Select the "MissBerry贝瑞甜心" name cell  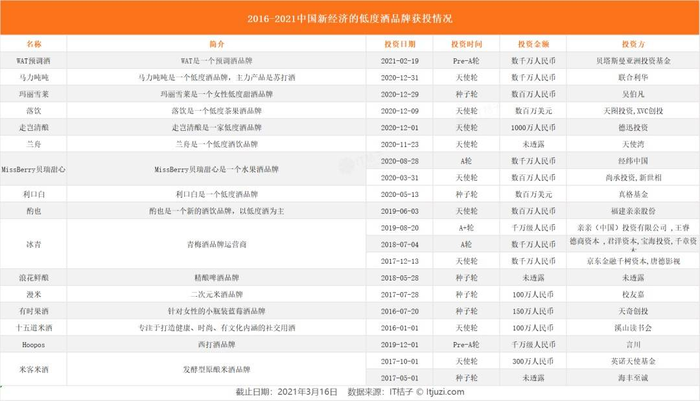point(33,169)
